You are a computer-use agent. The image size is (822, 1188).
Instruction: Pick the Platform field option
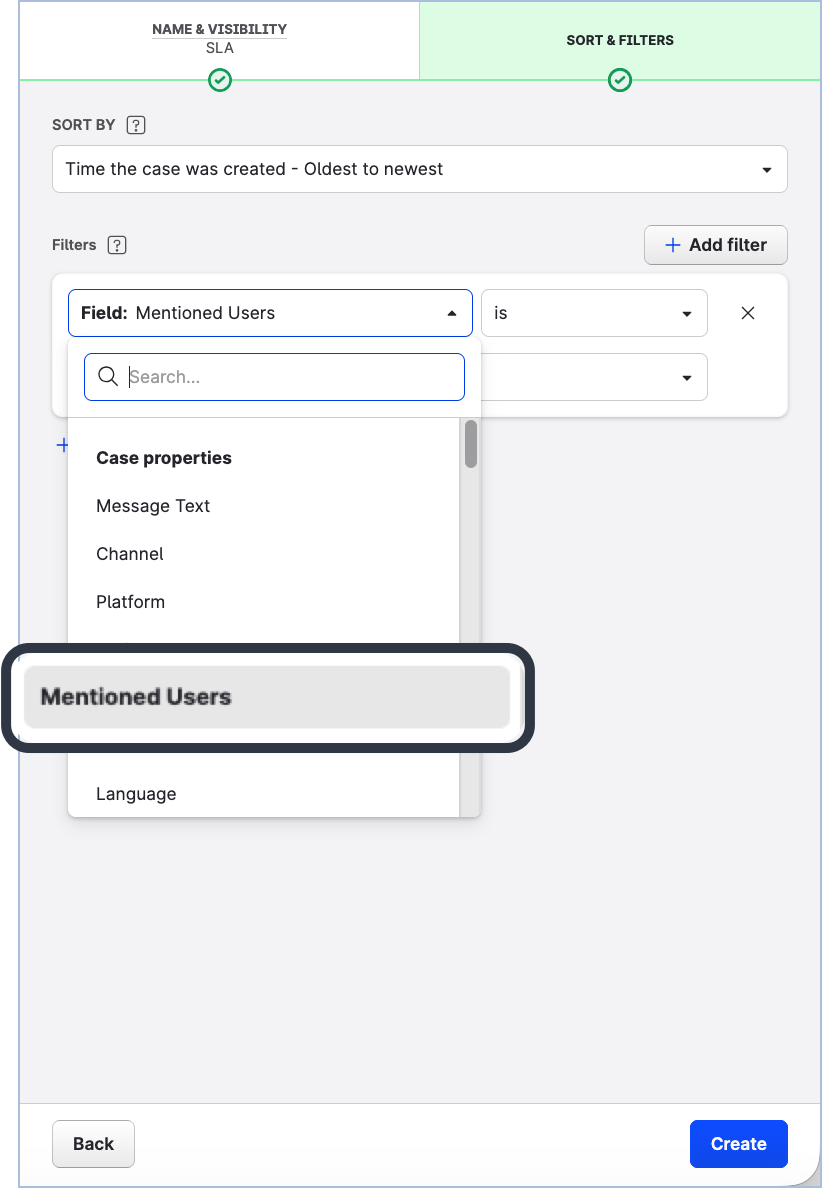pyautogui.click(x=131, y=602)
